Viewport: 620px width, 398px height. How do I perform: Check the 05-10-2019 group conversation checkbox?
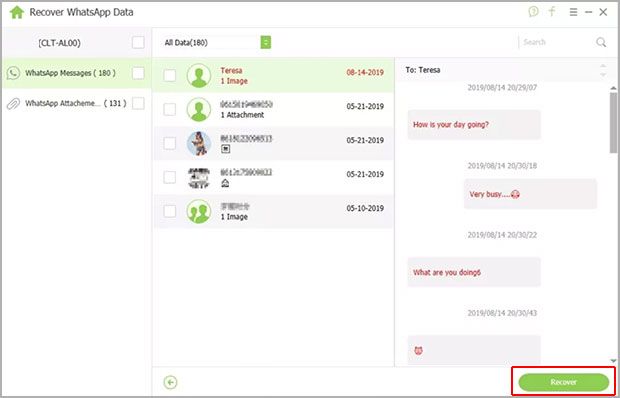[170, 211]
